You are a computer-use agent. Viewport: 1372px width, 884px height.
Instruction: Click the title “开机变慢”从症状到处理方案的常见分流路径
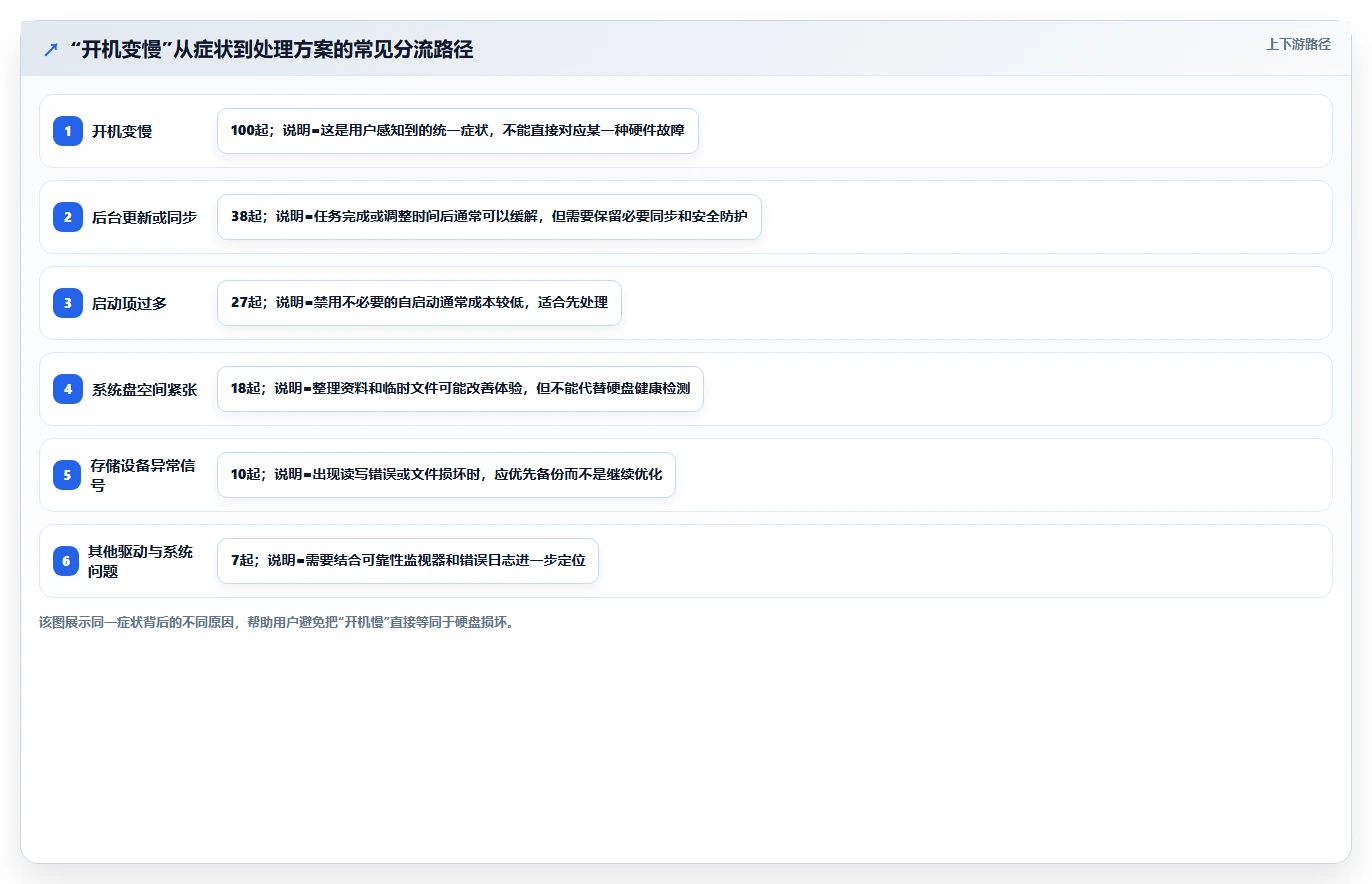coord(272,50)
